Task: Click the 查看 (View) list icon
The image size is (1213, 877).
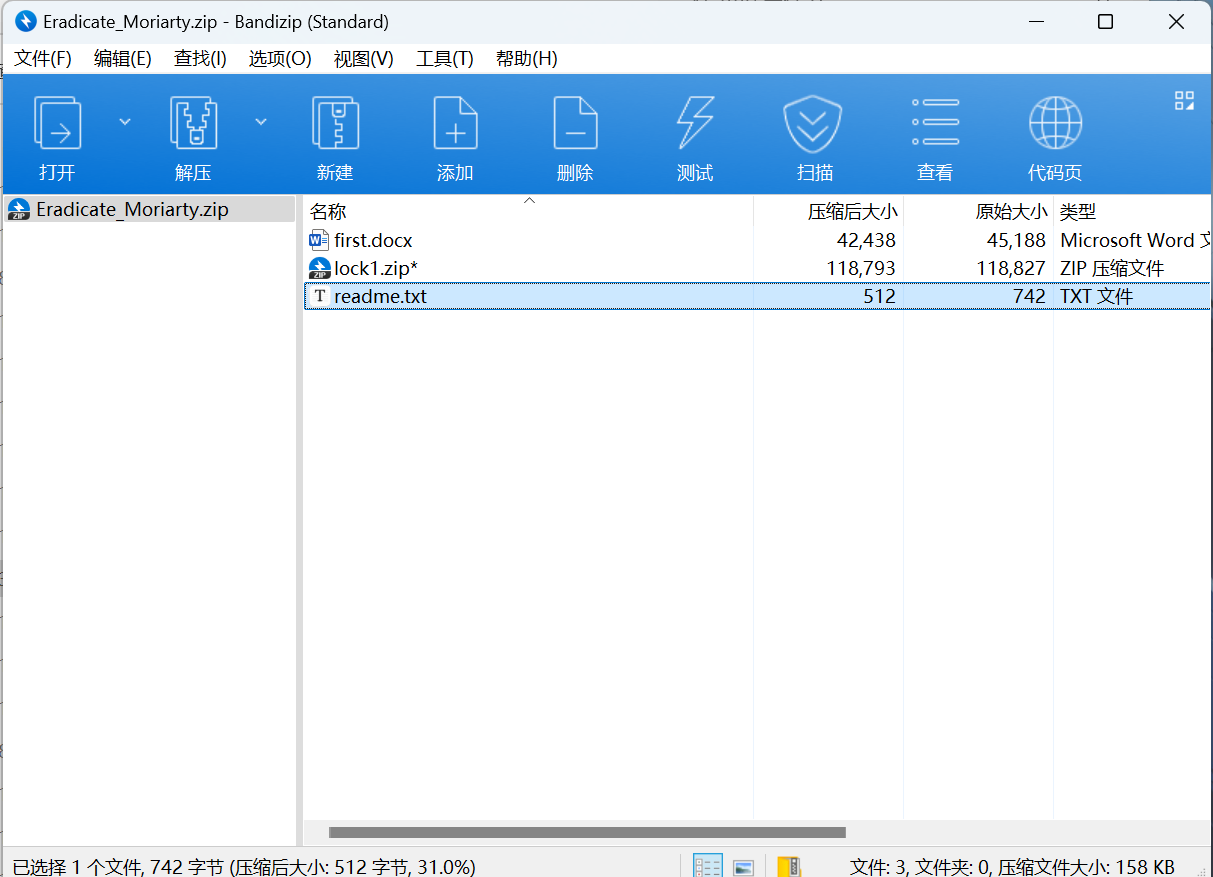Action: click(935, 123)
